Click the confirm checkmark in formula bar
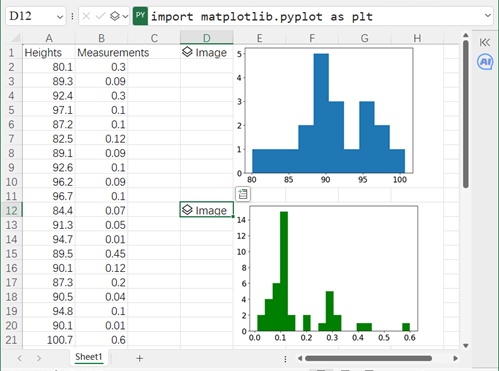Screen dimensions: 499x371 click(x=100, y=16)
